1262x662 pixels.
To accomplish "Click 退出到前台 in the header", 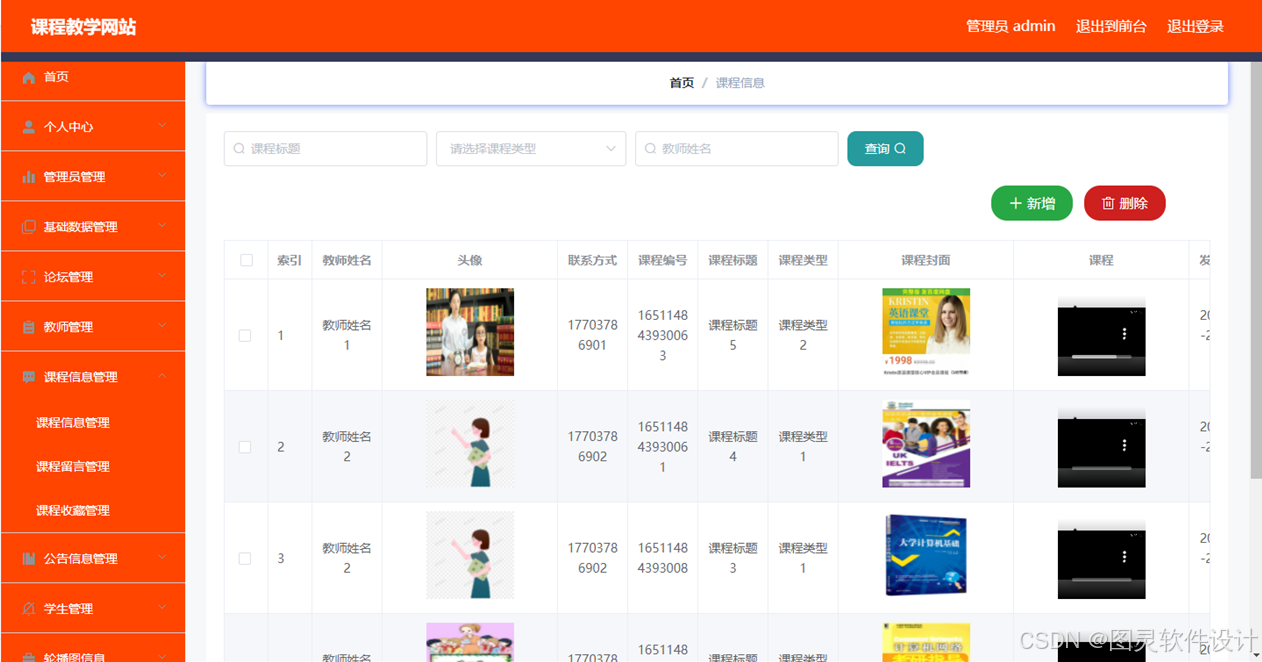I will click(1111, 26).
